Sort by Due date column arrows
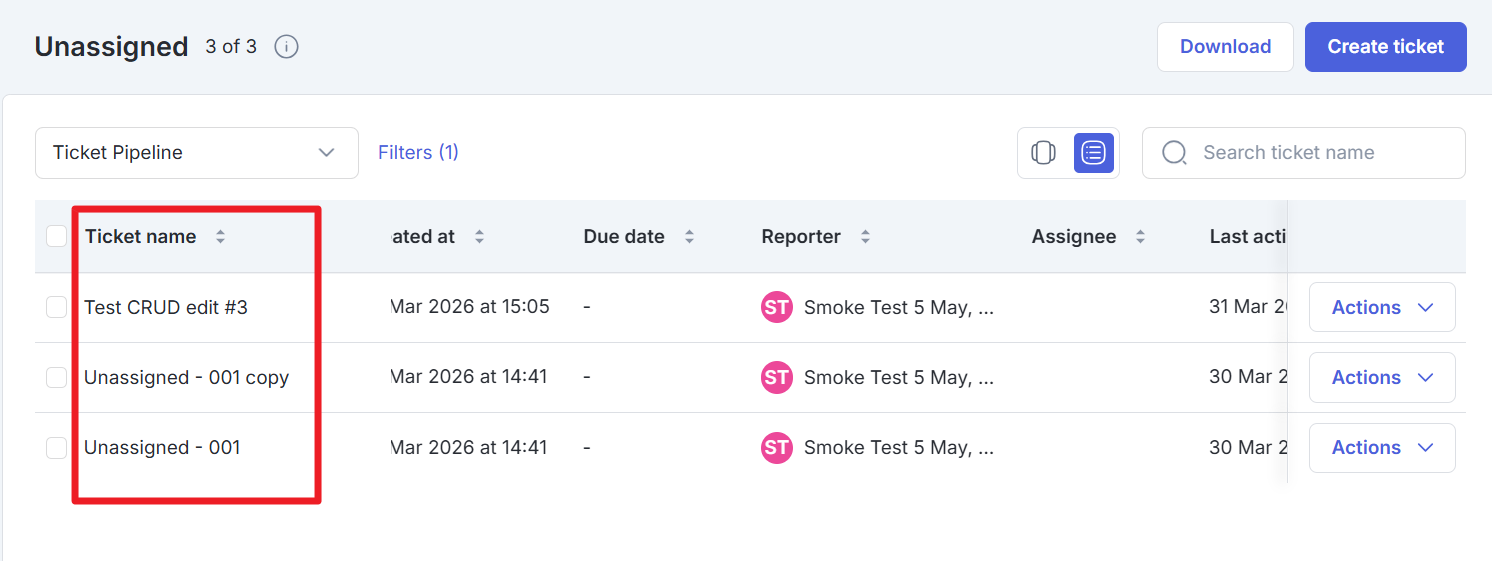The image size is (1492, 561). point(689,237)
